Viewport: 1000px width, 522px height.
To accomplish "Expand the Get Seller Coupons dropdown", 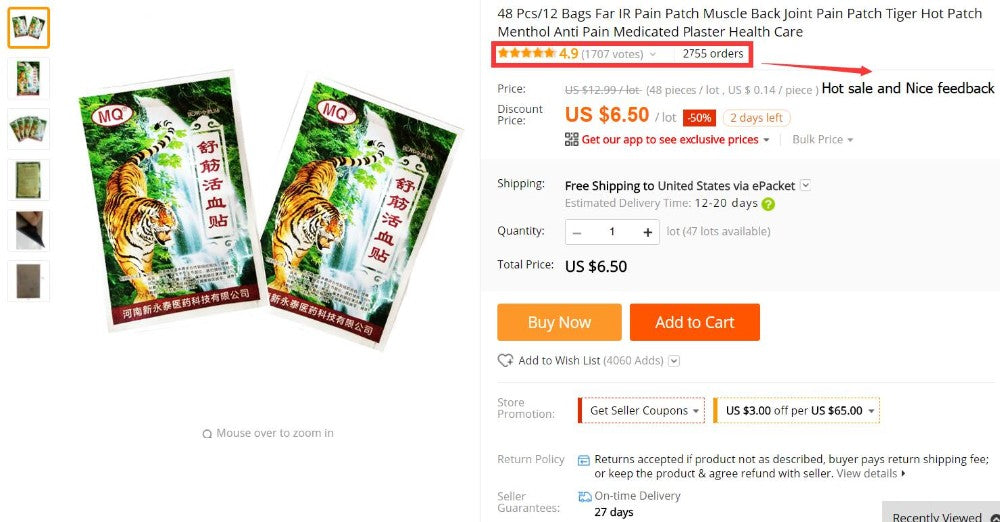I will pos(641,410).
